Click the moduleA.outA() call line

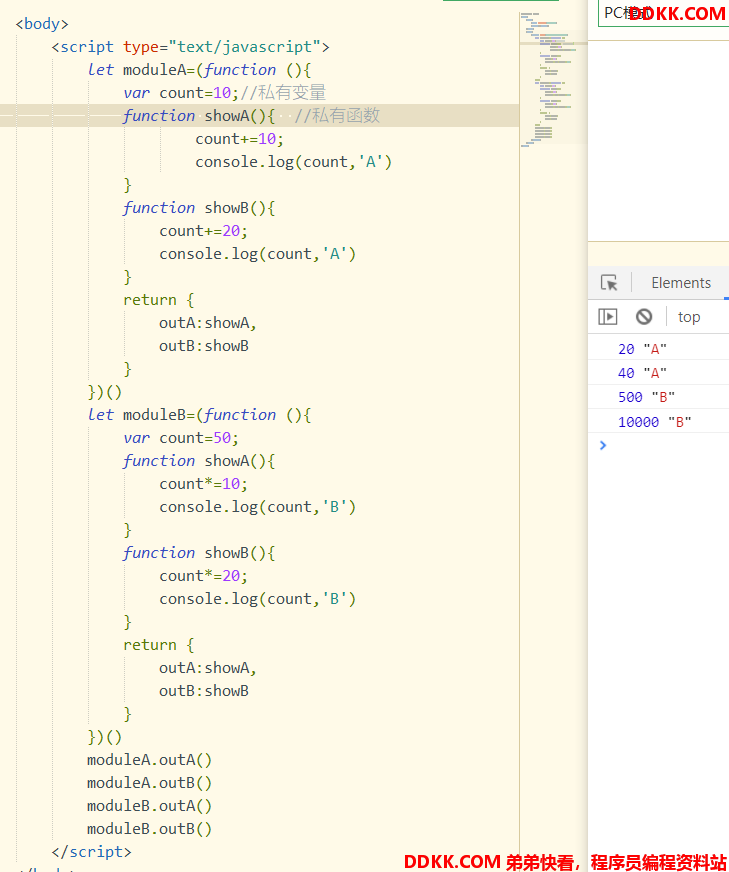pos(150,760)
